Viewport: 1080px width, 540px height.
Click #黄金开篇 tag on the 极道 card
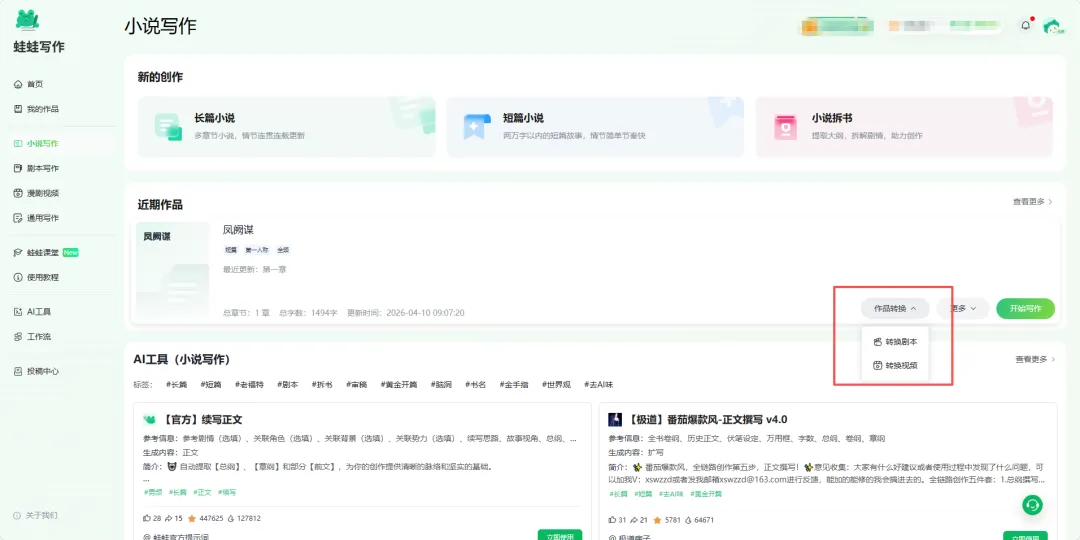click(705, 494)
